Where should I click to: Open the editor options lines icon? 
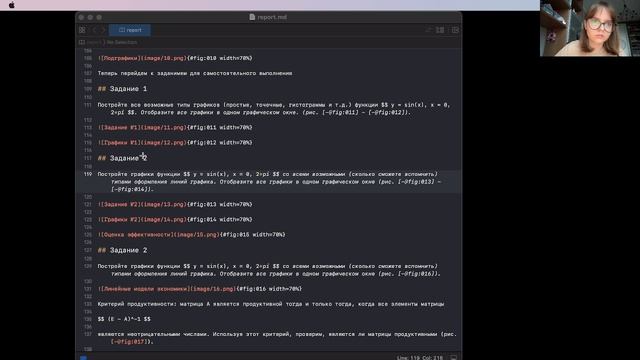[x=428, y=30]
